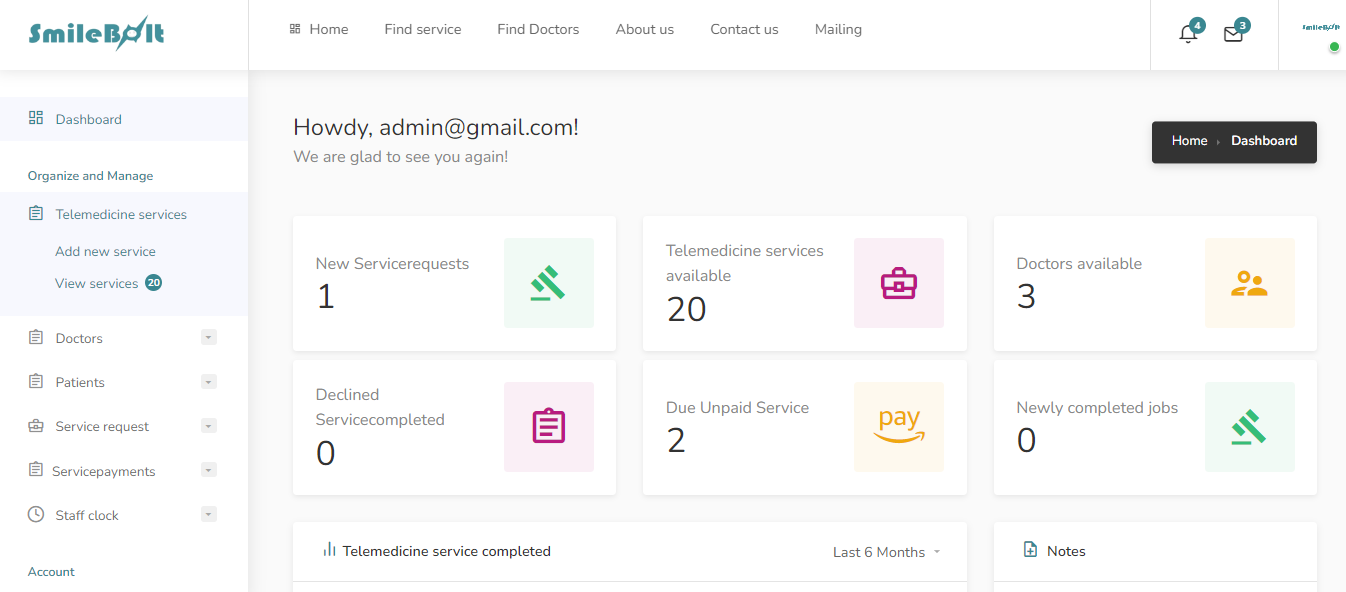
Task: Expand the Doctors sidebar menu
Action: tap(208, 338)
